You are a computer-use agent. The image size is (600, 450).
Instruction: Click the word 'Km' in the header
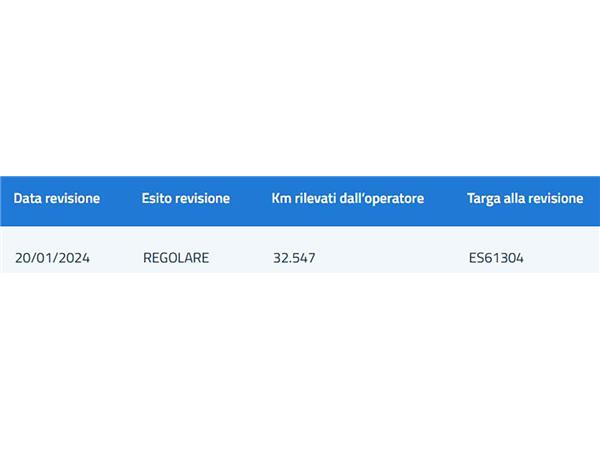pyautogui.click(x=281, y=198)
